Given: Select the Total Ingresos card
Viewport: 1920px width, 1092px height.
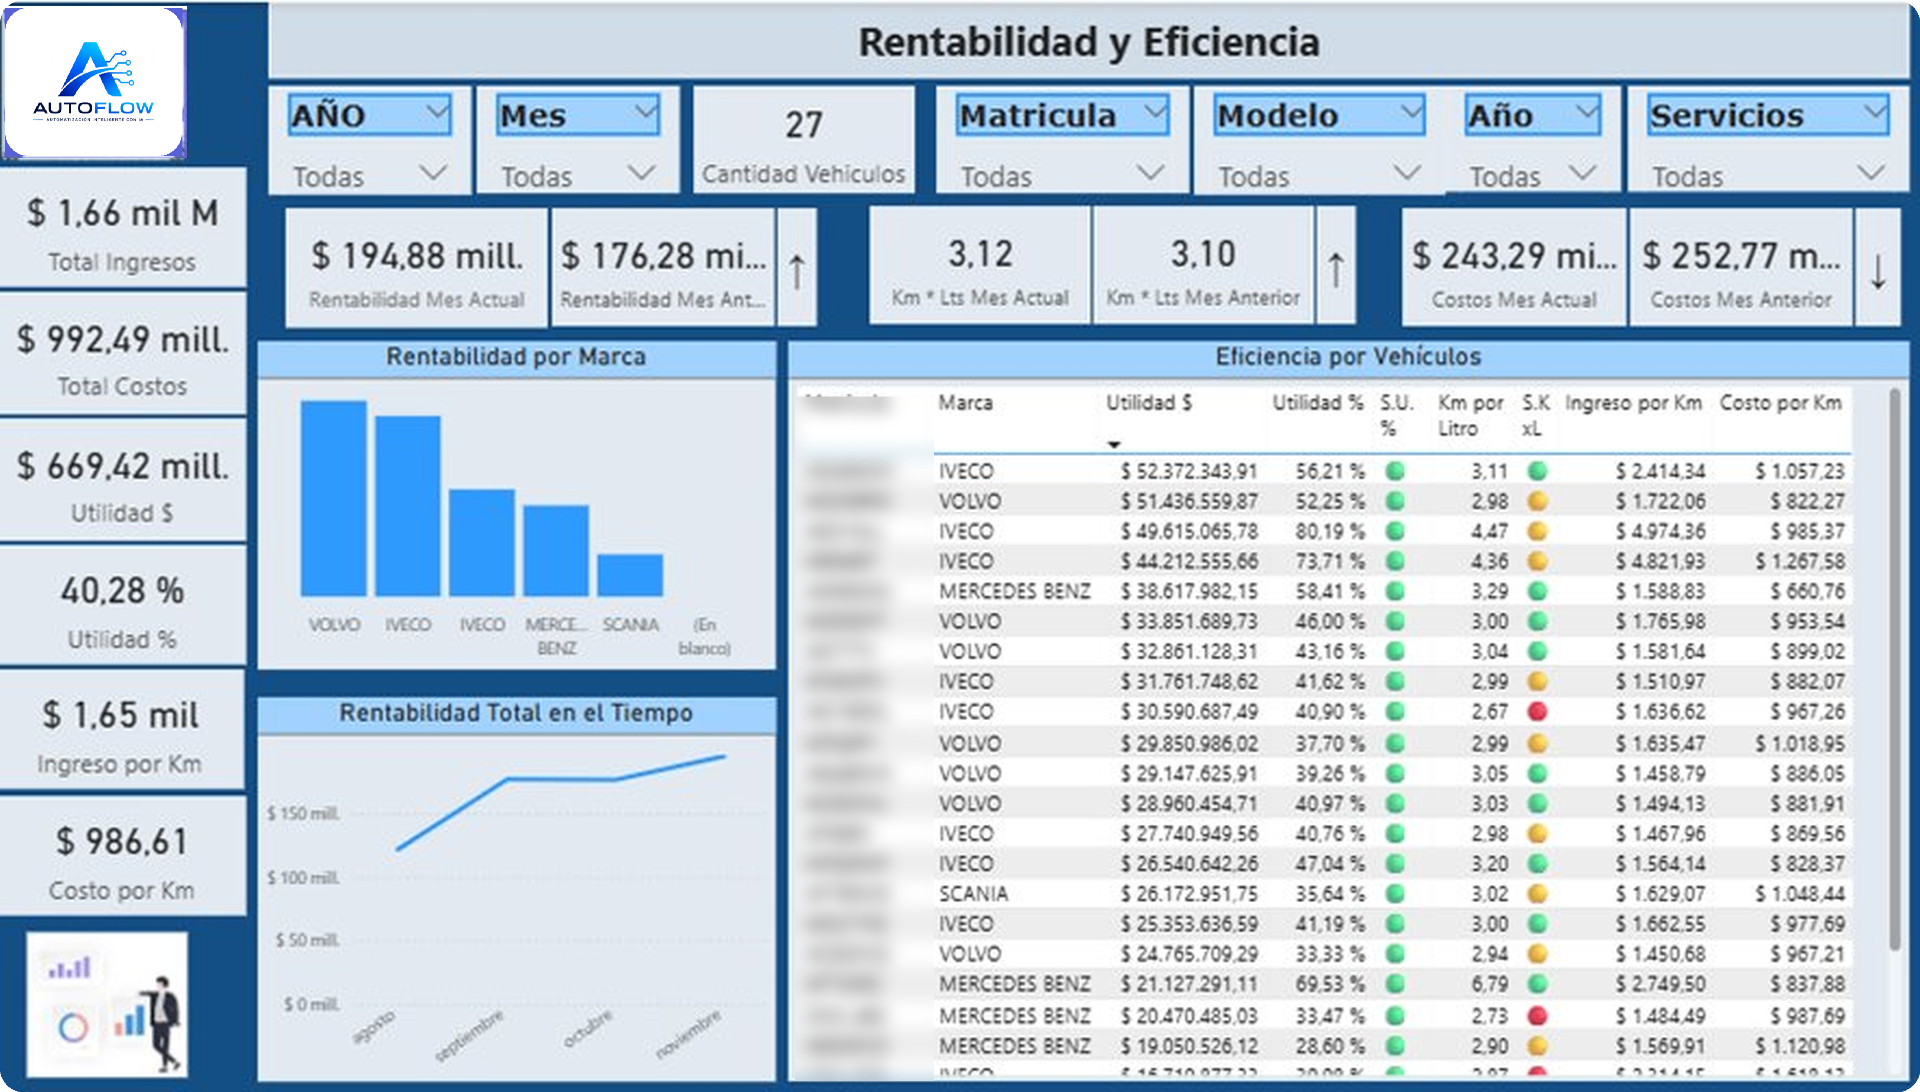Looking at the screenshot, I should point(122,230).
